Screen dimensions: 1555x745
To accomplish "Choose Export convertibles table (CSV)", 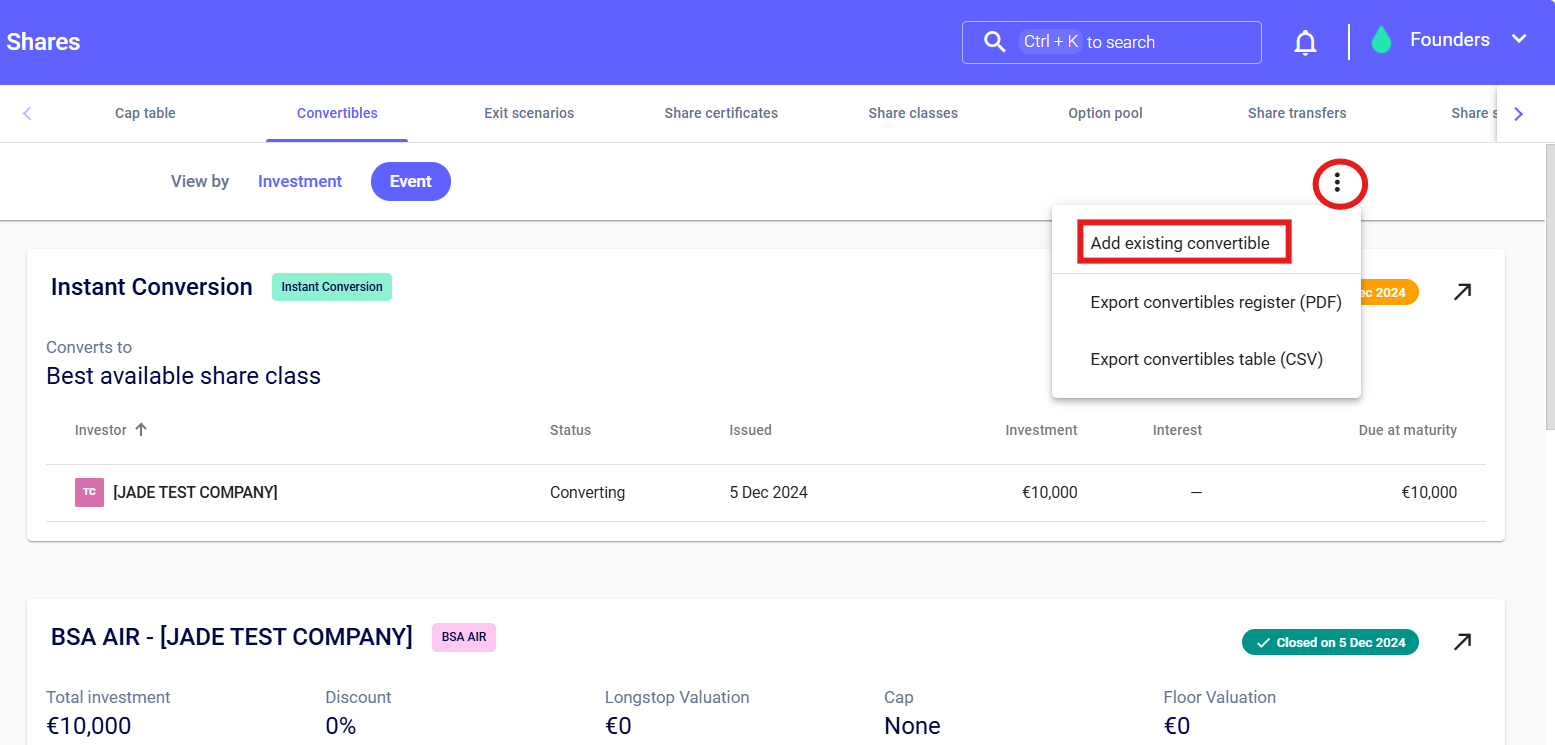I will click(x=1206, y=359).
